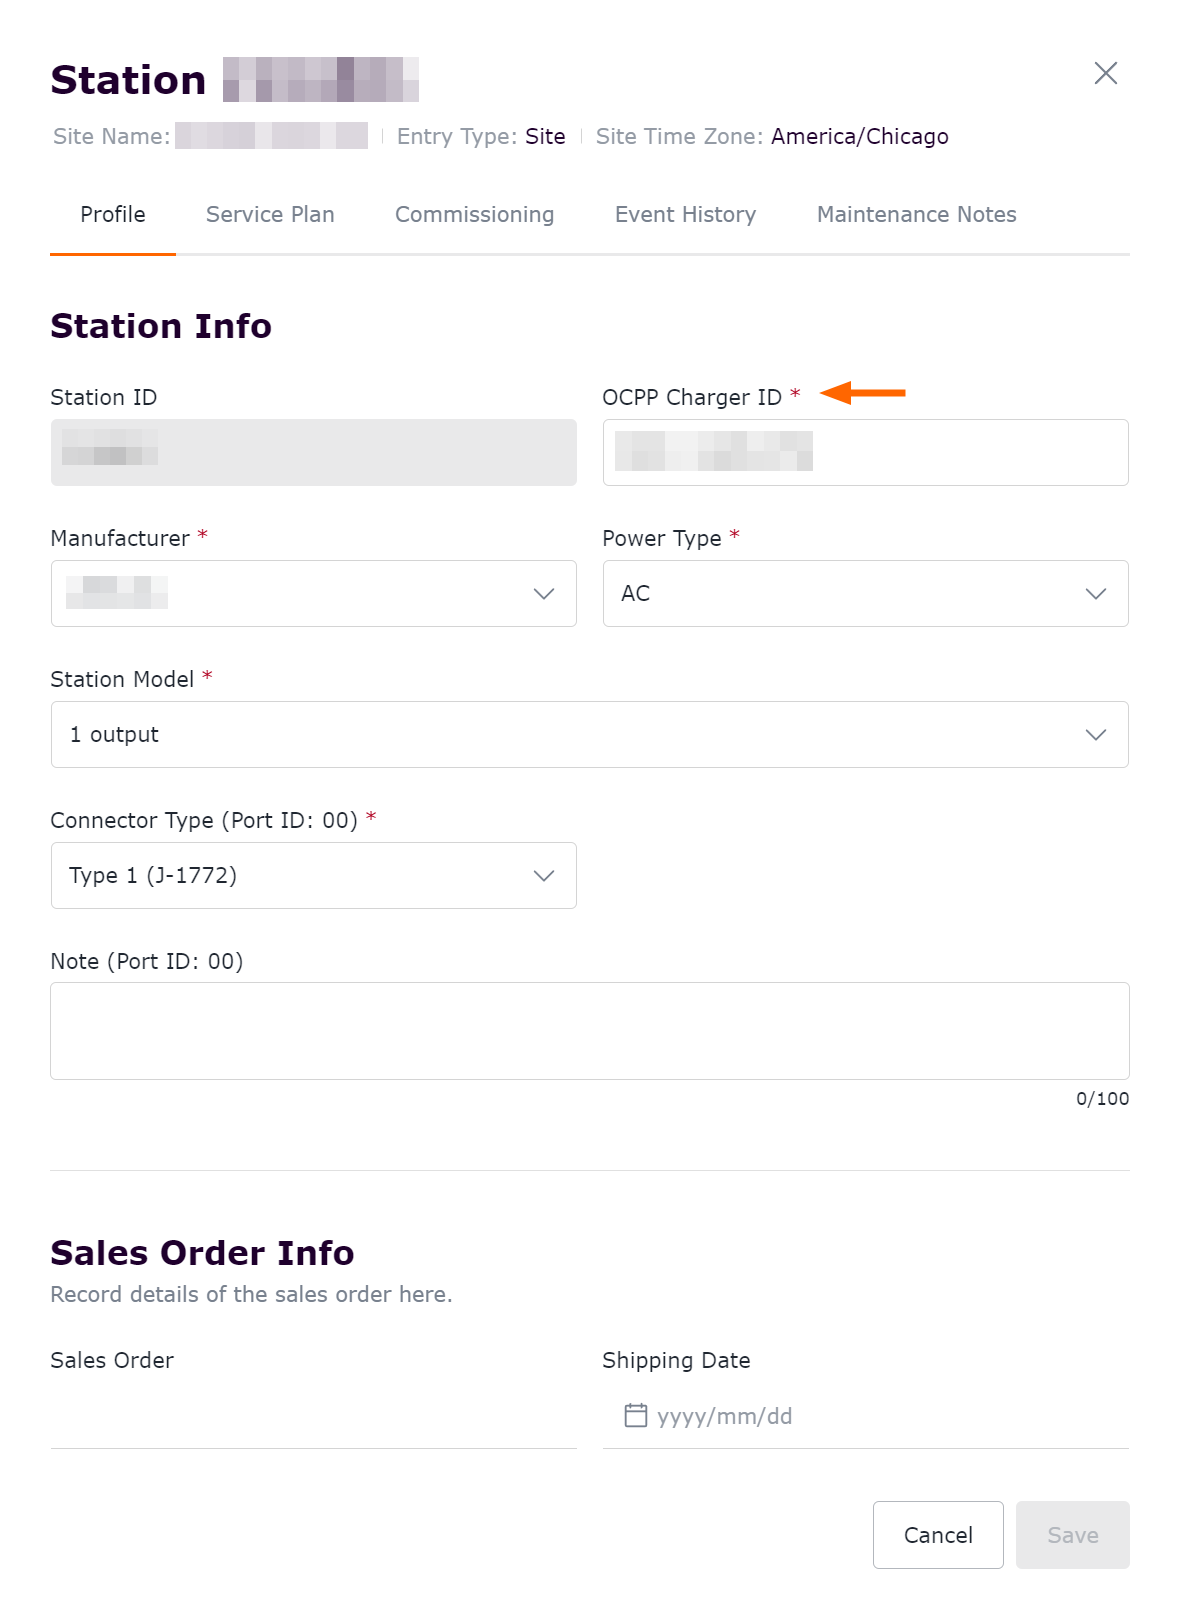Click the calendar icon in Shipping Date
The width and height of the screenshot is (1181, 1619).
[x=636, y=1415]
